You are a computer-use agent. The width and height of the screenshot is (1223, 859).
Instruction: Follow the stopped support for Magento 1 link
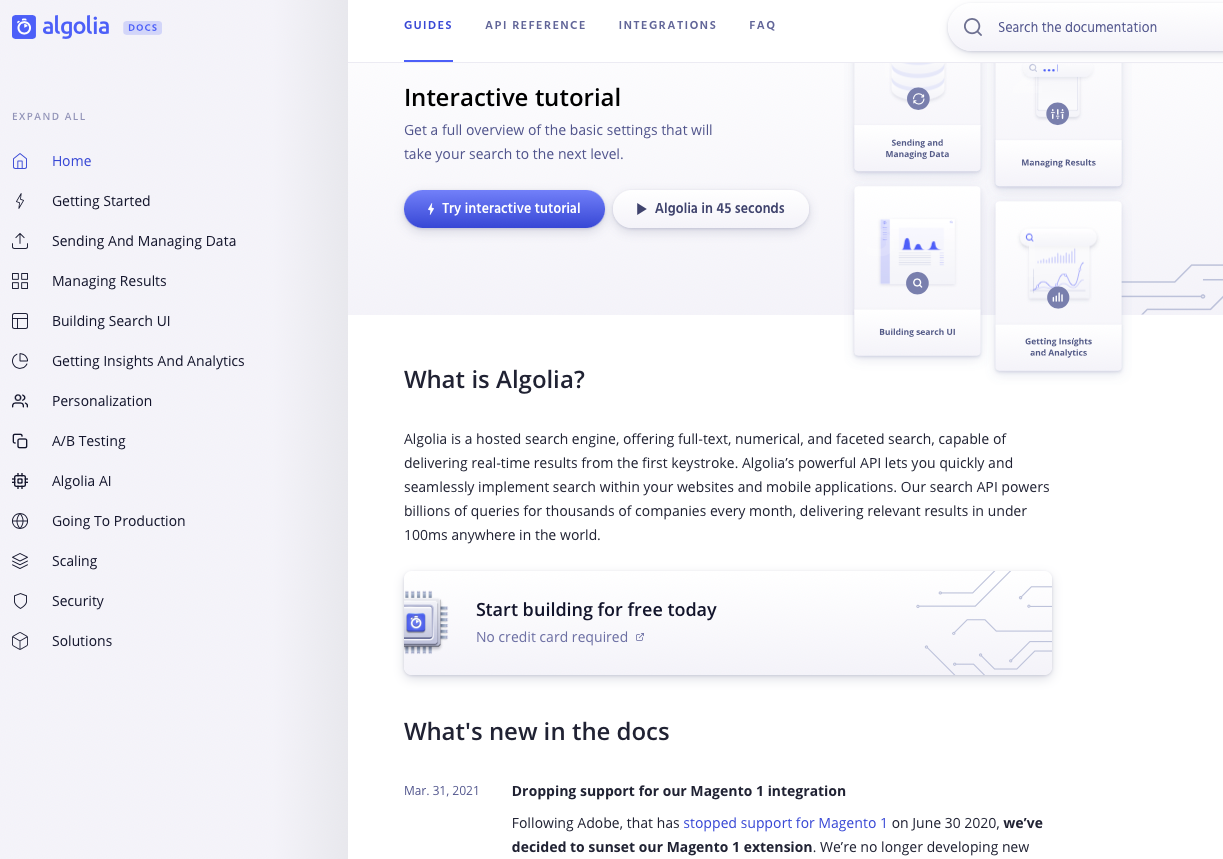pyautogui.click(x=785, y=823)
